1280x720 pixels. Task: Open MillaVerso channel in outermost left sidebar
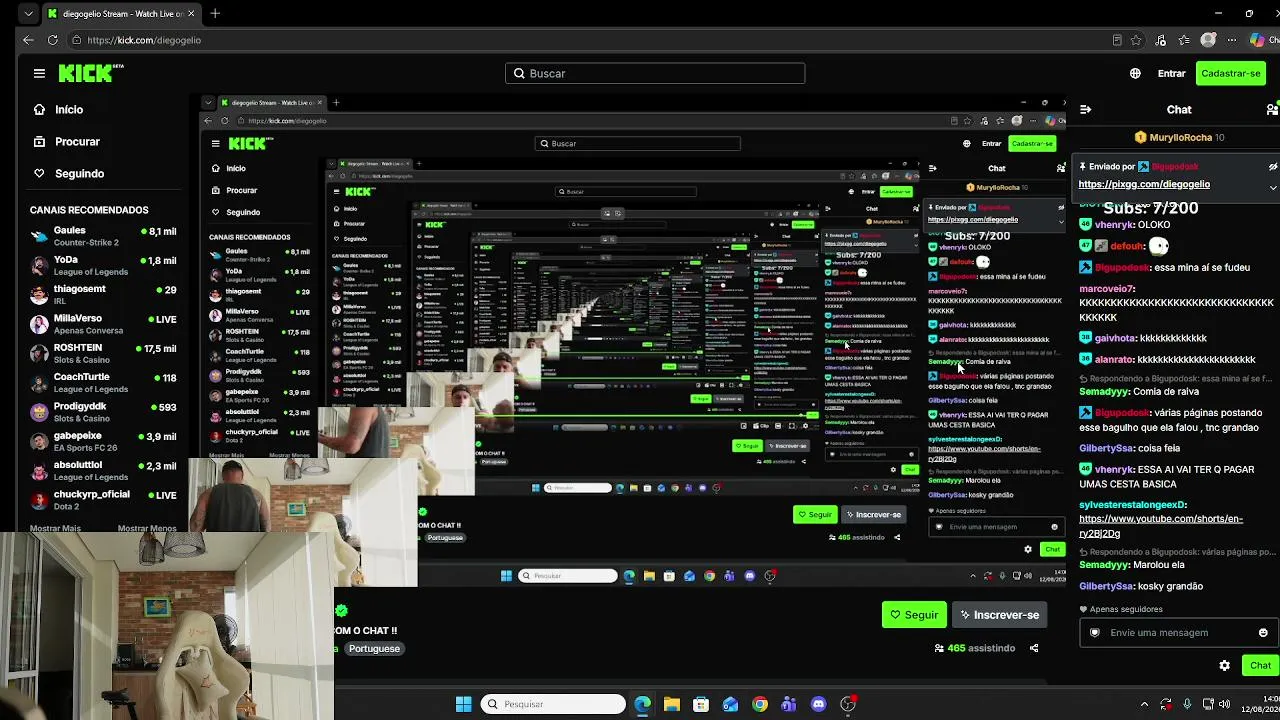pyautogui.click(x=103, y=323)
